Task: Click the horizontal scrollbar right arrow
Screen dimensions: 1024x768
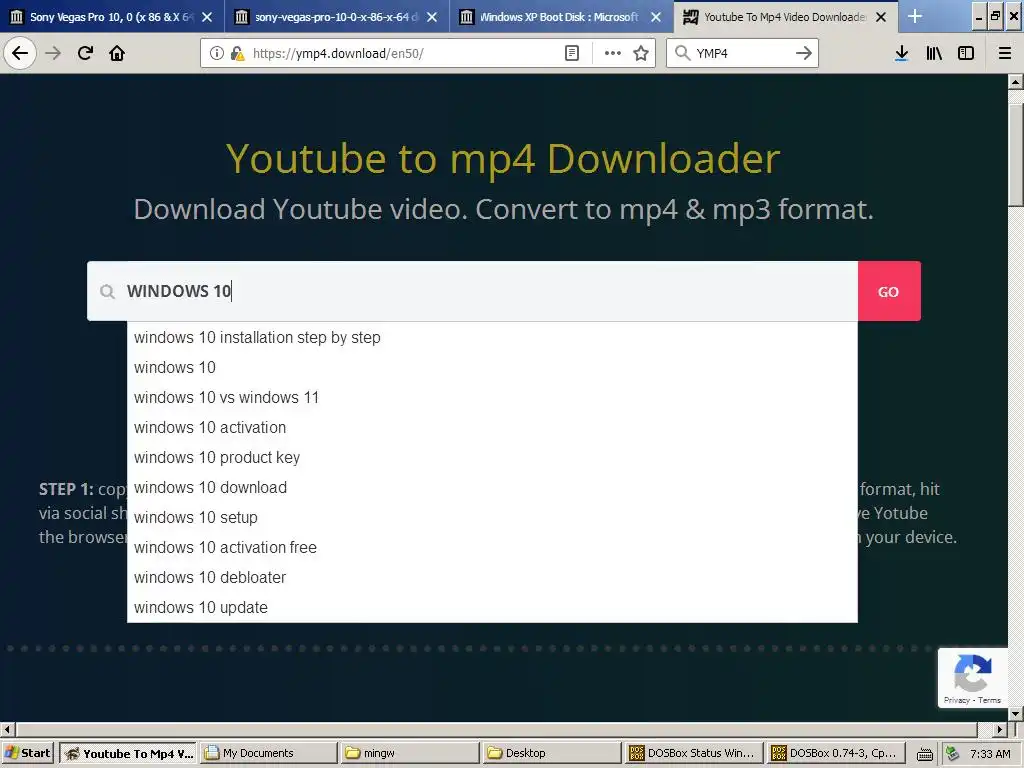Action: 1000,729
